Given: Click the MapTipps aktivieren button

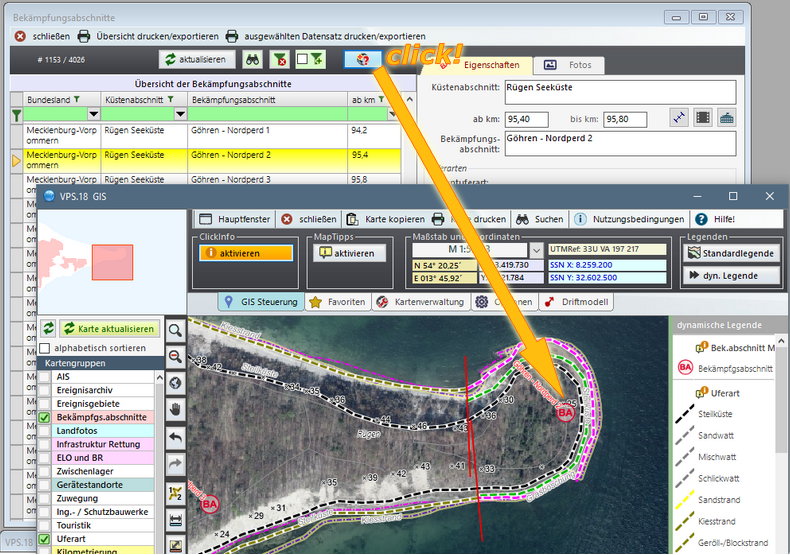Looking at the screenshot, I should click(x=350, y=253).
